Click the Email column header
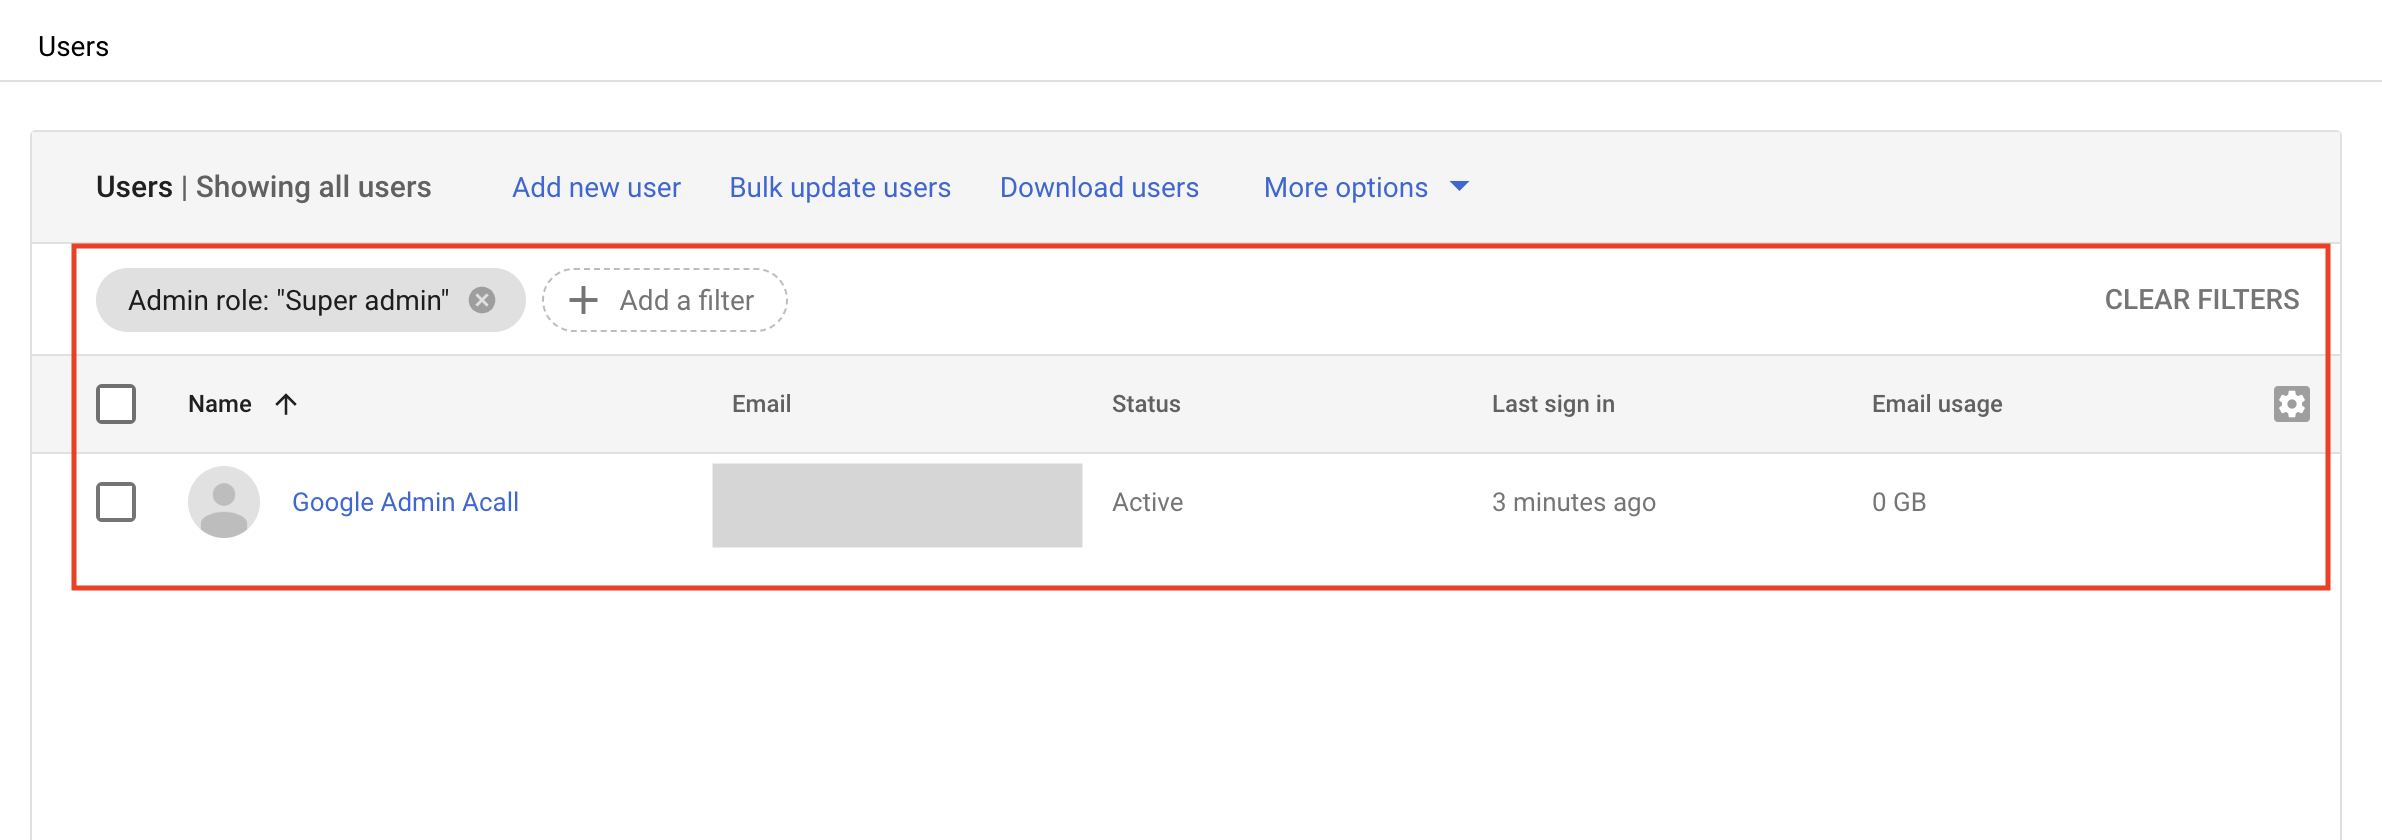Viewport: 2382px width, 840px height. click(x=761, y=404)
